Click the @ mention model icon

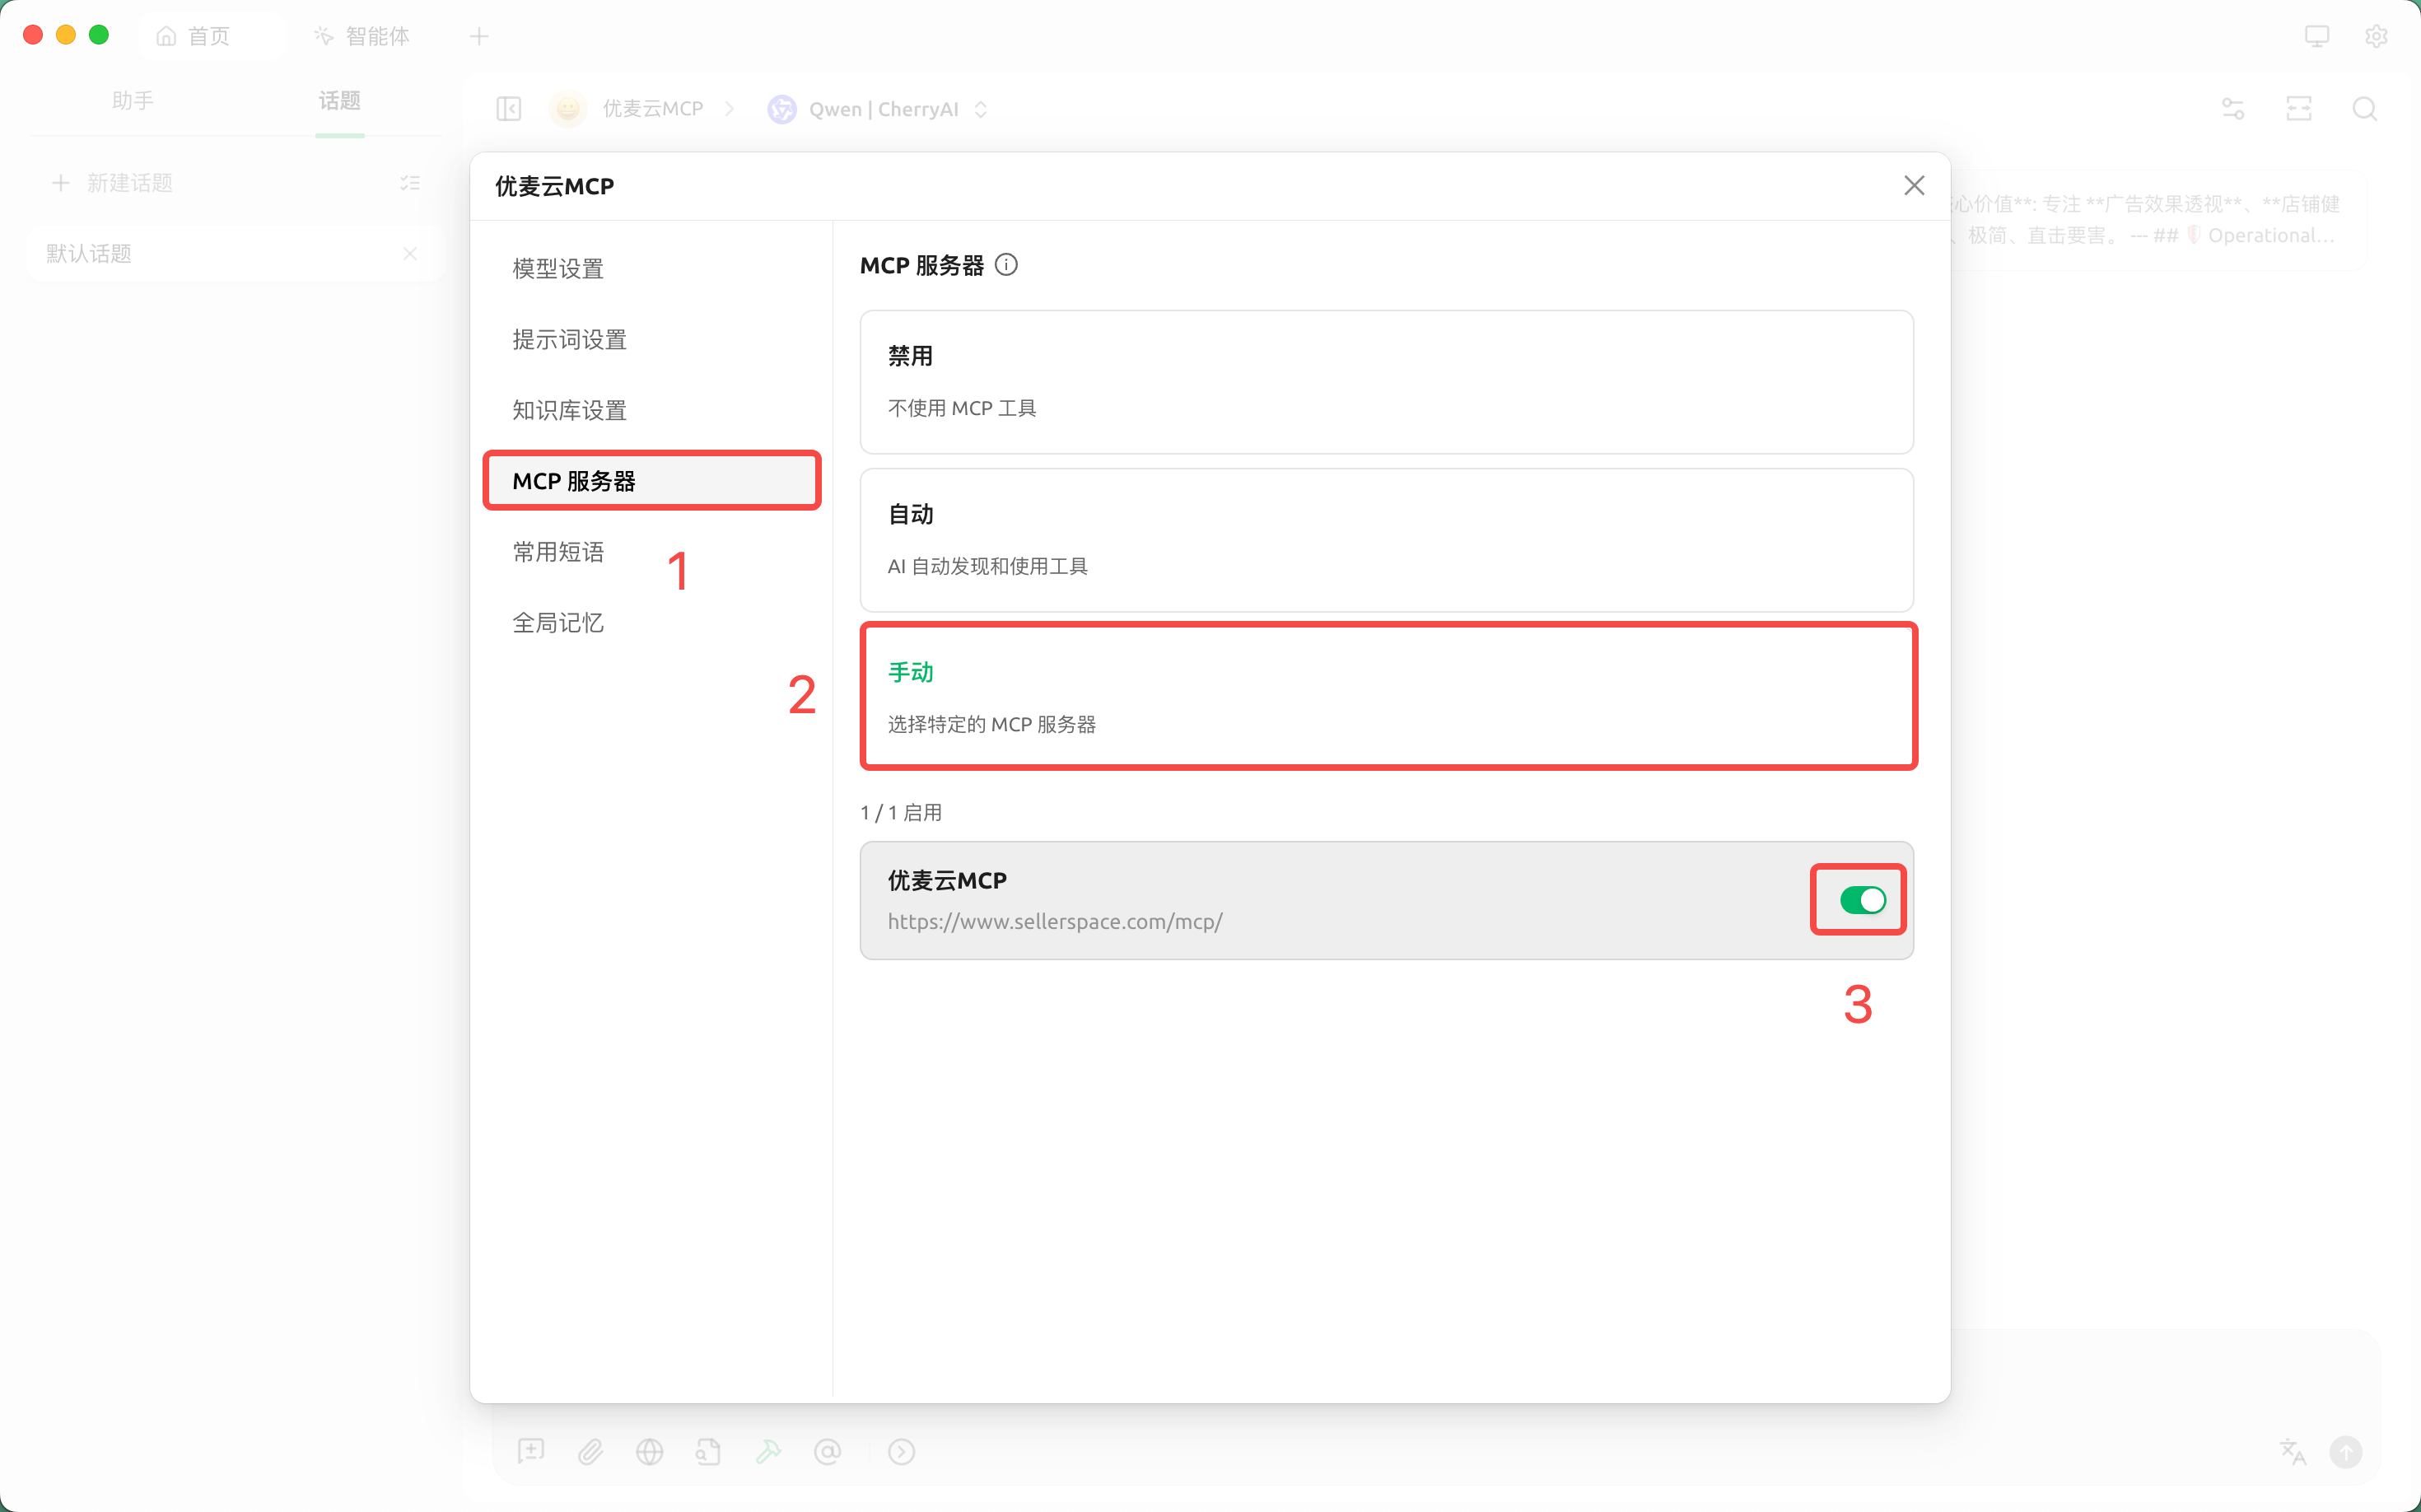tap(827, 1451)
